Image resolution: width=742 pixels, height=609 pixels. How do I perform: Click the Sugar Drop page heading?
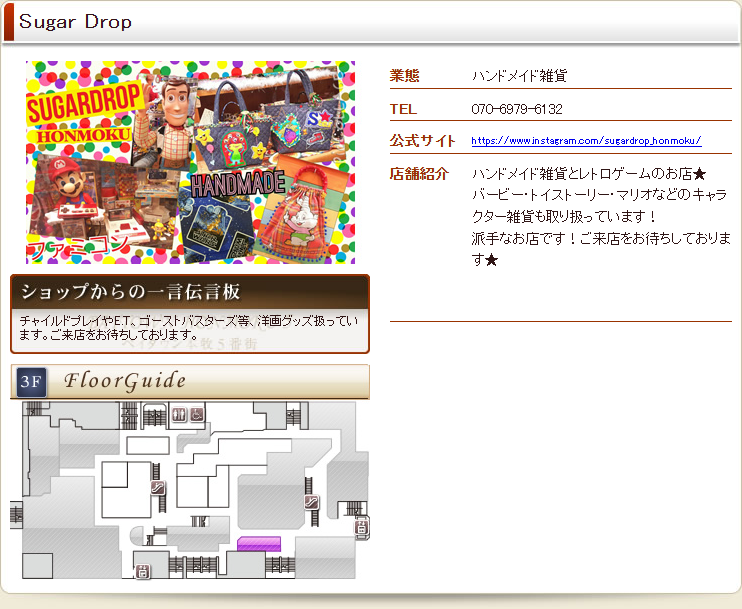click(x=76, y=22)
